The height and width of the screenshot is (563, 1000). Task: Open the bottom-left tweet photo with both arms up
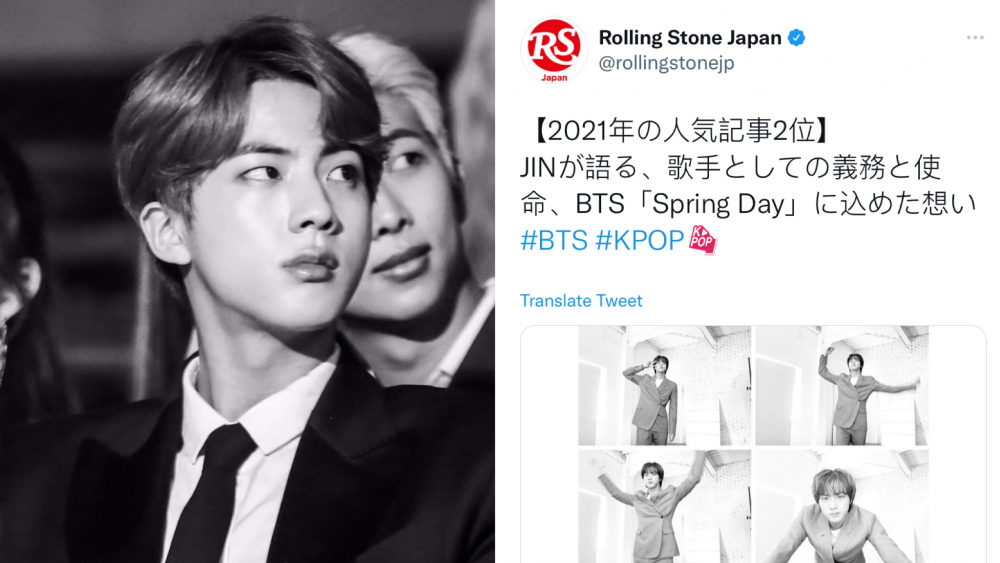click(665, 506)
